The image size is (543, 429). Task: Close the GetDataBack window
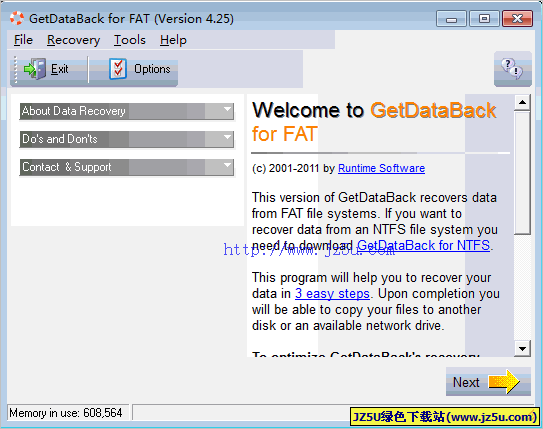click(x=517, y=19)
